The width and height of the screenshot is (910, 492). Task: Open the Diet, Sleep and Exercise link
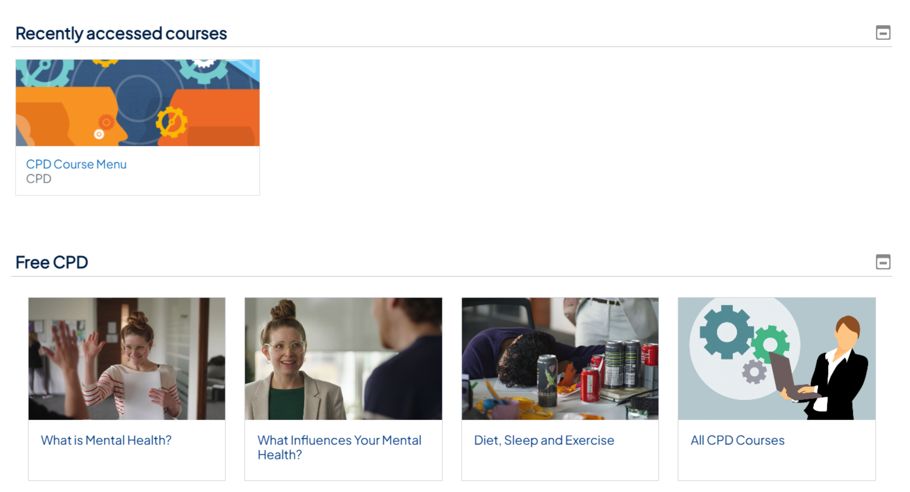tap(544, 440)
